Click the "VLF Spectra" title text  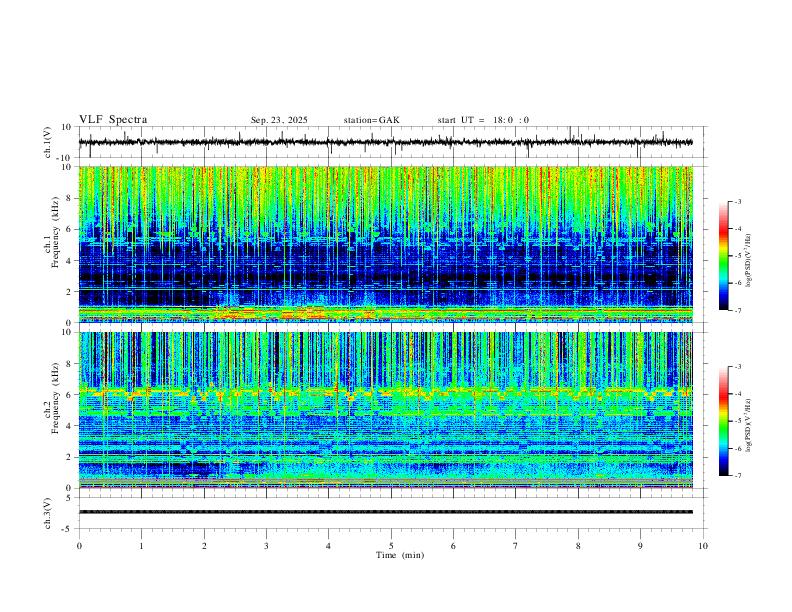click(113, 120)
